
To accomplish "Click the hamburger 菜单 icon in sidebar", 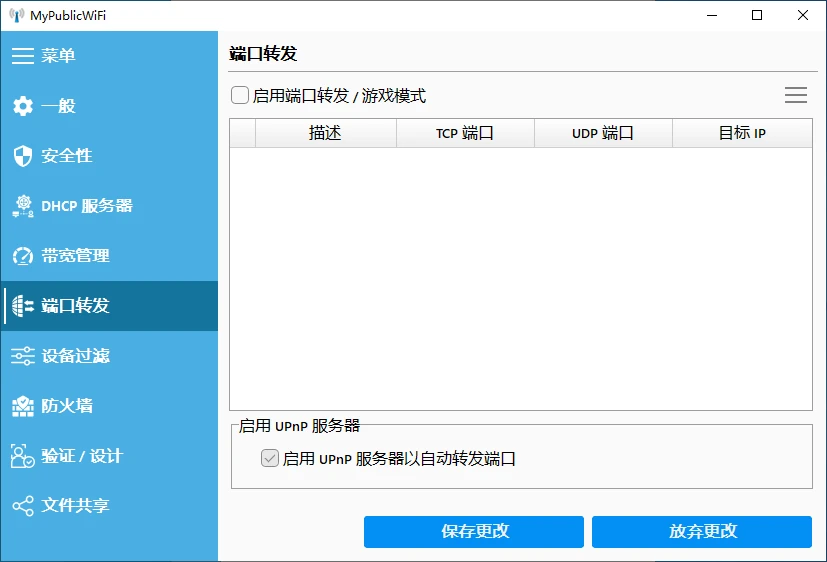I will [x=23, y=56].
